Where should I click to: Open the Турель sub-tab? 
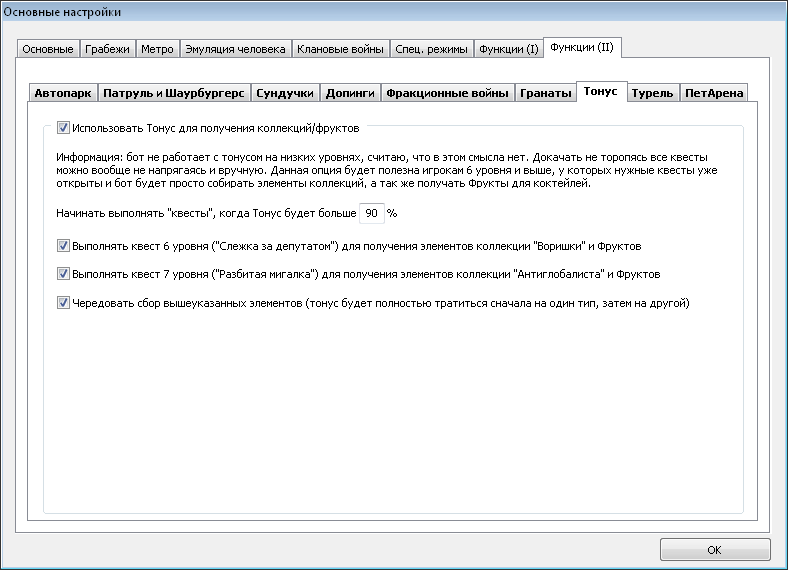652,93
